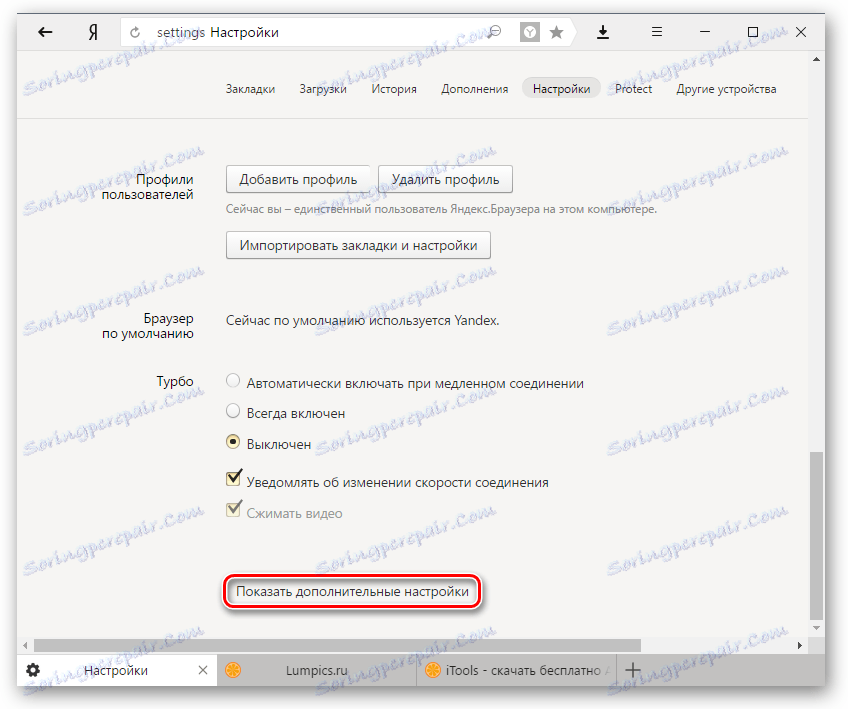Select the Настройки section tab
Viewport: 848px width, 709px height.
pos(561,89)
